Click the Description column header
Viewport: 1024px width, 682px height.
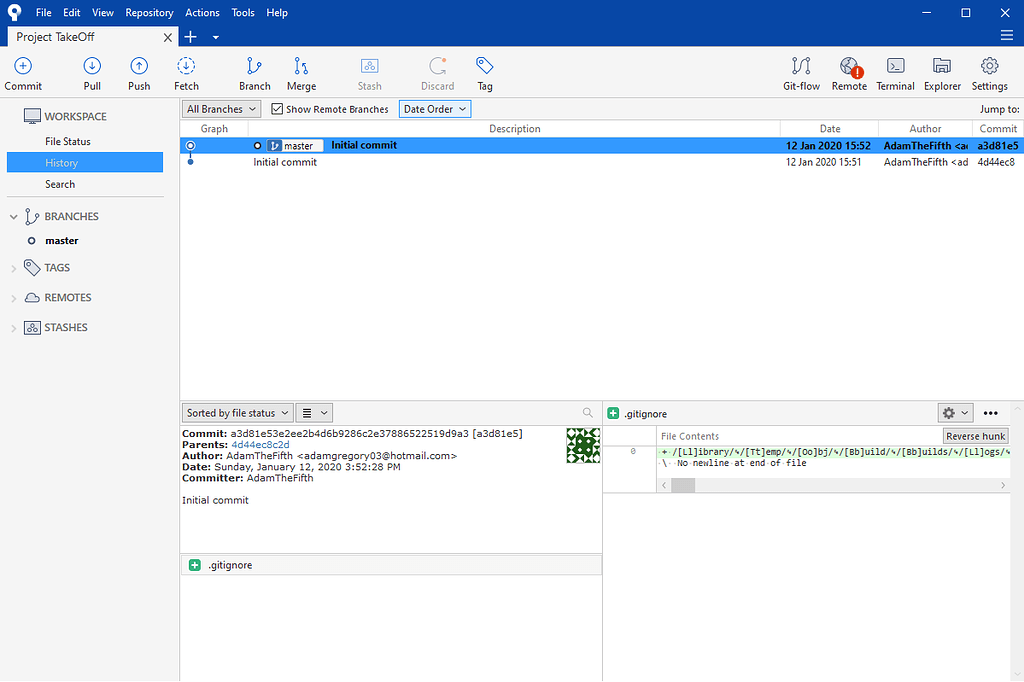(515, 129)
